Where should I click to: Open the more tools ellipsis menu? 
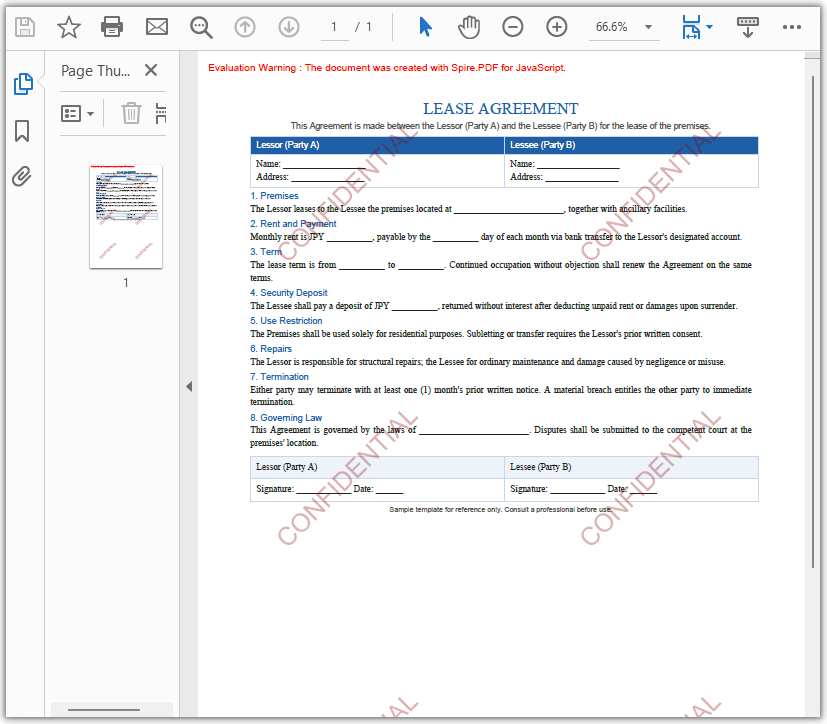[x=792, y=27]
